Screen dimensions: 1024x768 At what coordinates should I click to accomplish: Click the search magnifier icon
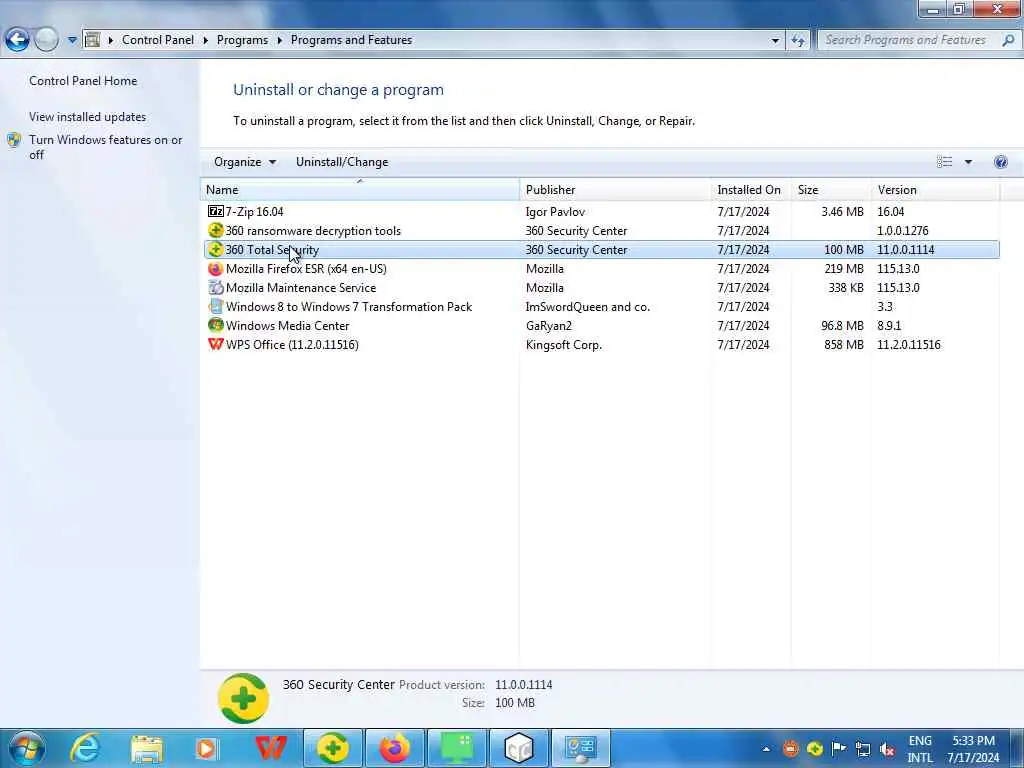tap(1008, 40)
